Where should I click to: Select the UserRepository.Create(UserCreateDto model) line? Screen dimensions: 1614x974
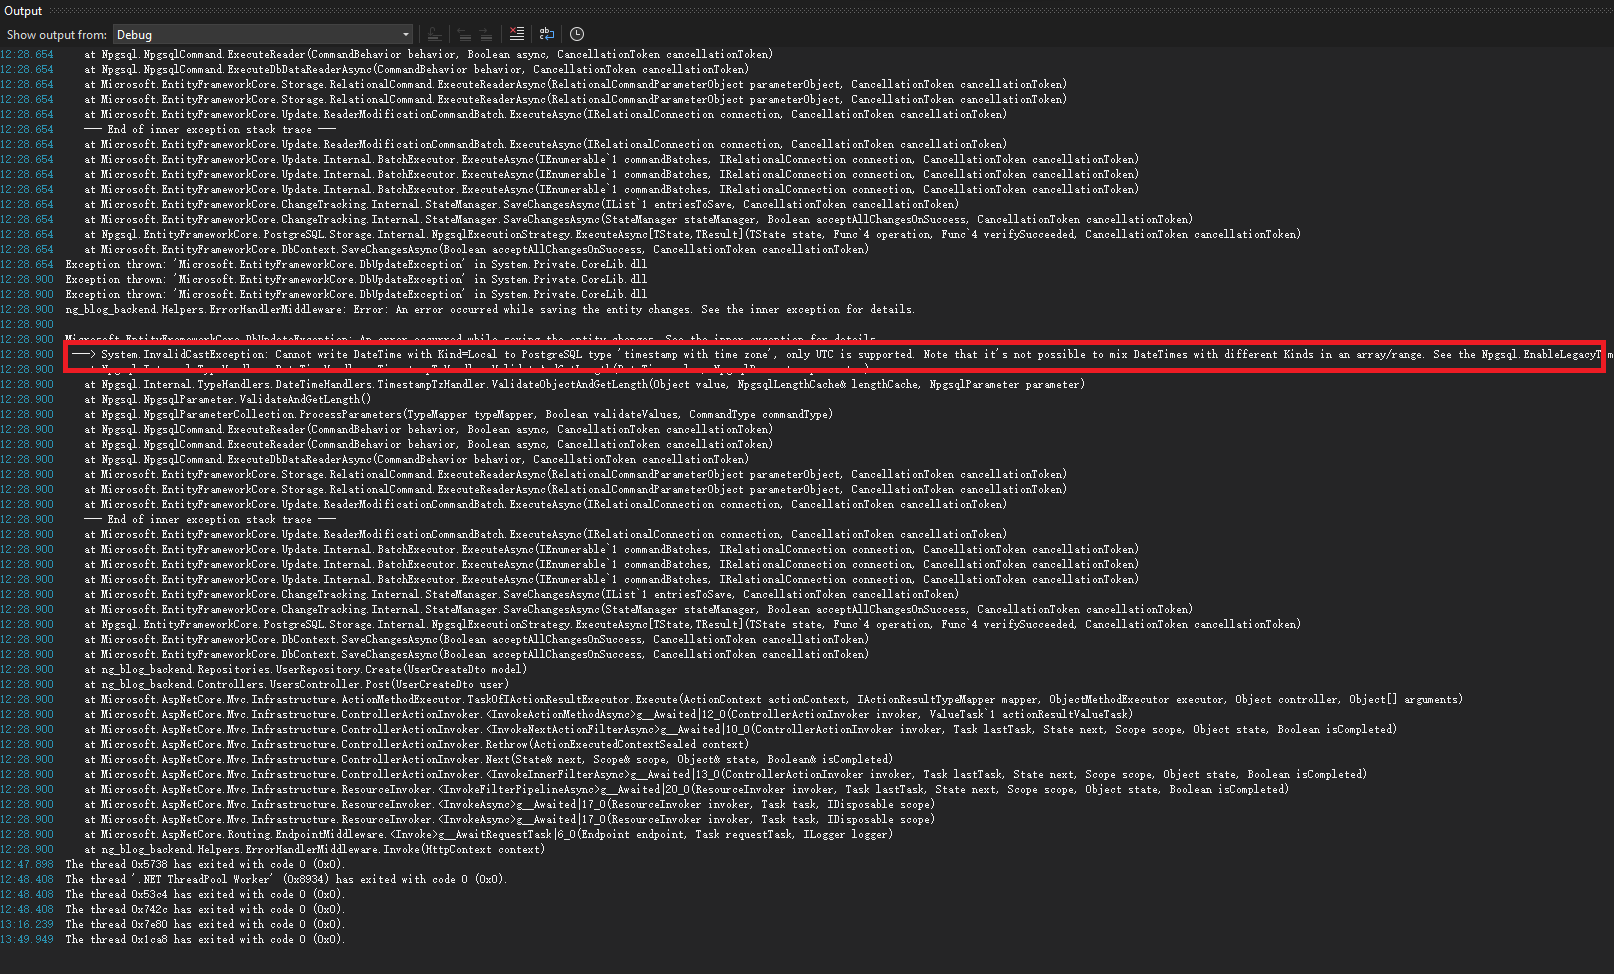click(305, 670)
